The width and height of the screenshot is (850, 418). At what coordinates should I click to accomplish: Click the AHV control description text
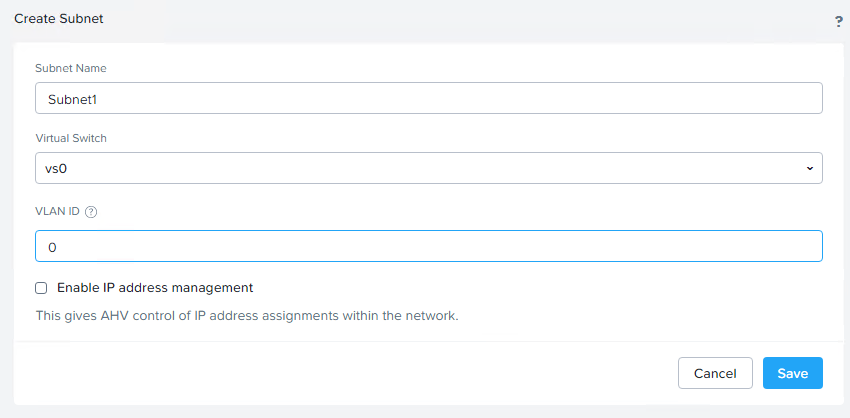[x=247, y=316]
